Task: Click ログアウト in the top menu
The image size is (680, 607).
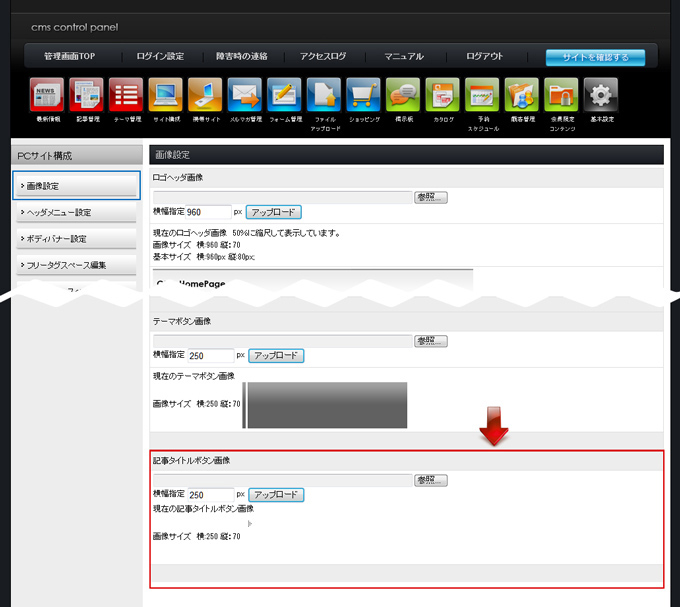Action: tap(484, 57)
